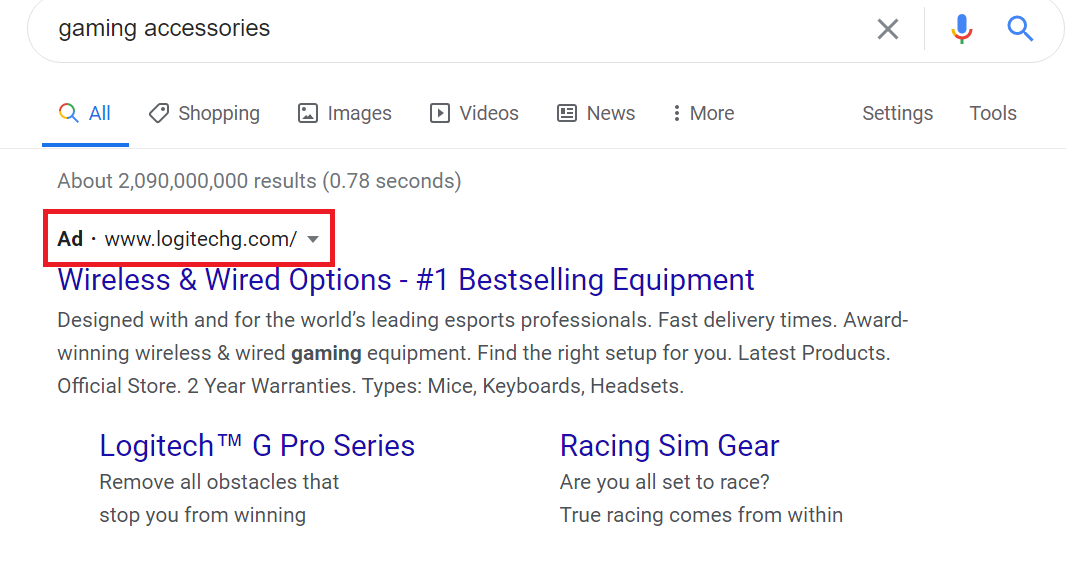Open the Logitech G Pro Series link

(x=257, y=445)
